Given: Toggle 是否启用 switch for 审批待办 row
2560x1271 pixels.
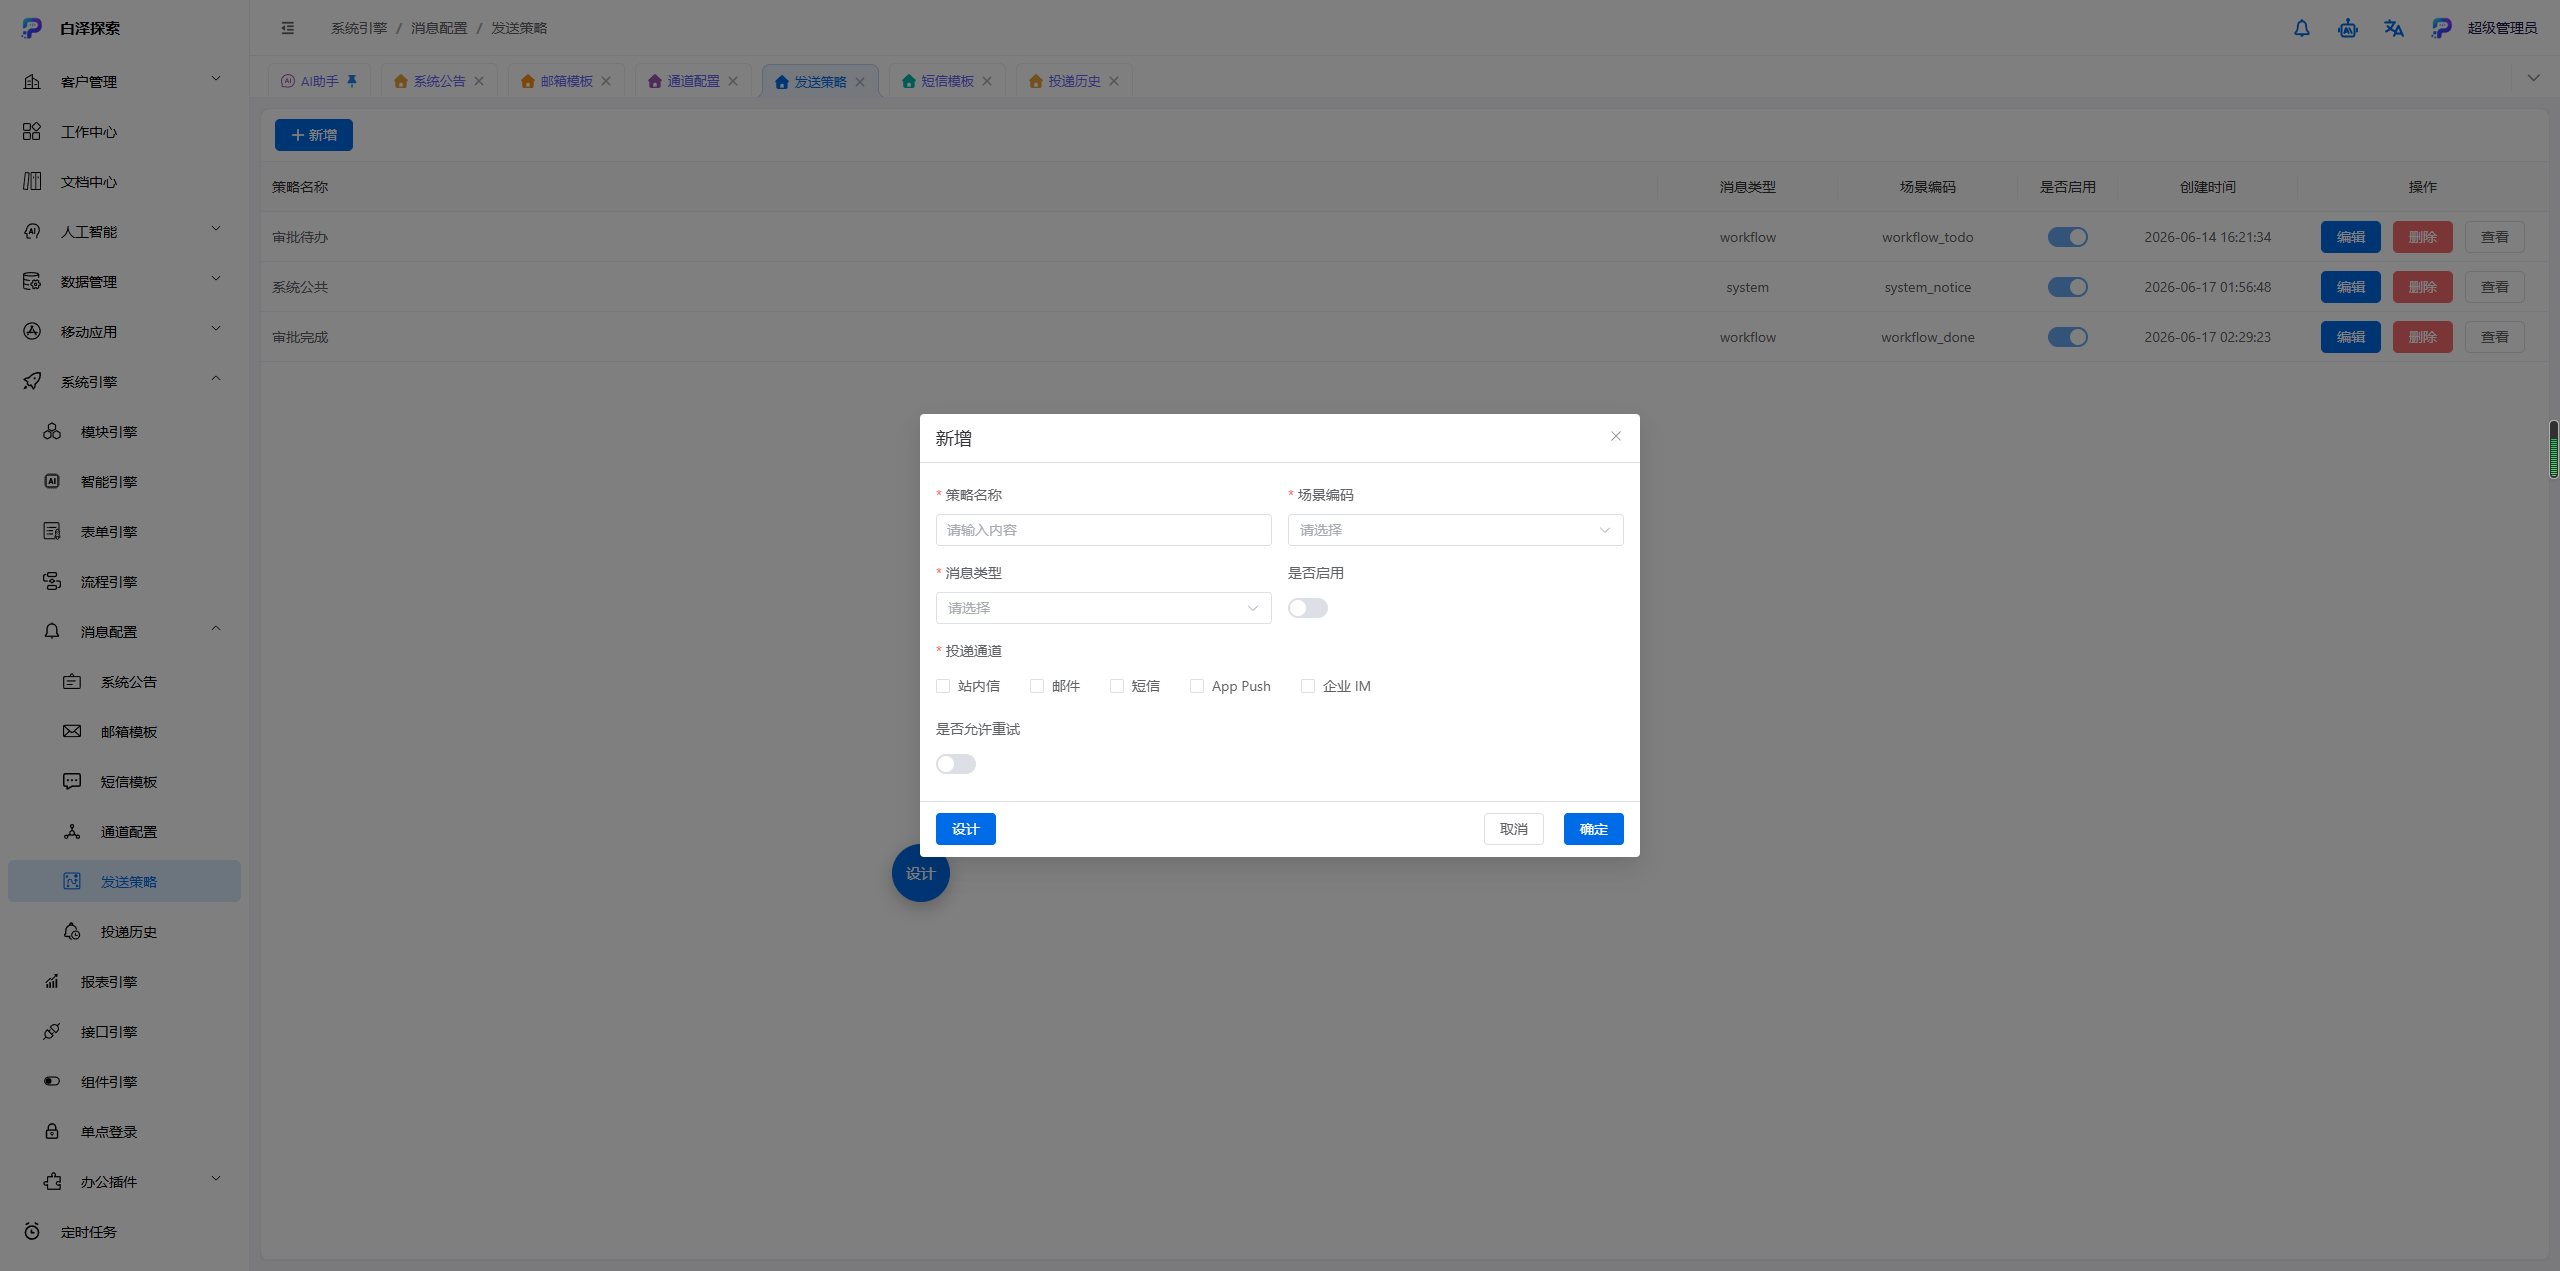Looking at the screenshot, I should pyautogui.click(x=2068, y=237).
